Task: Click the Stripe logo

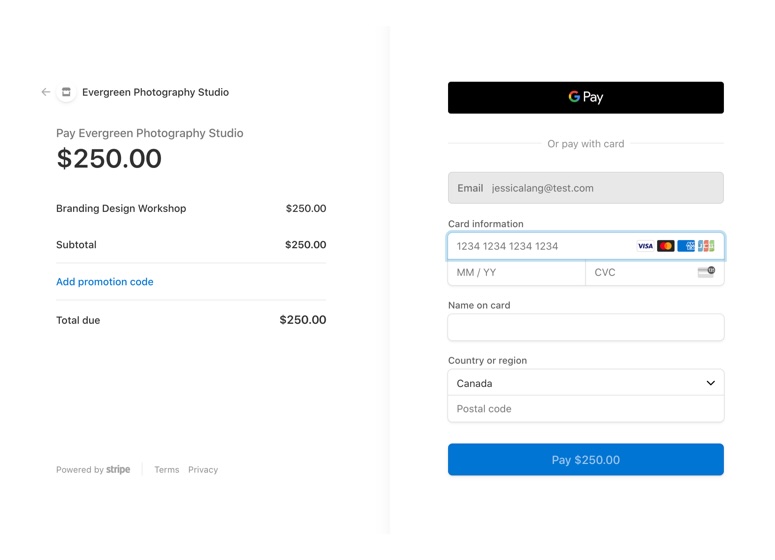Action: 118,470
